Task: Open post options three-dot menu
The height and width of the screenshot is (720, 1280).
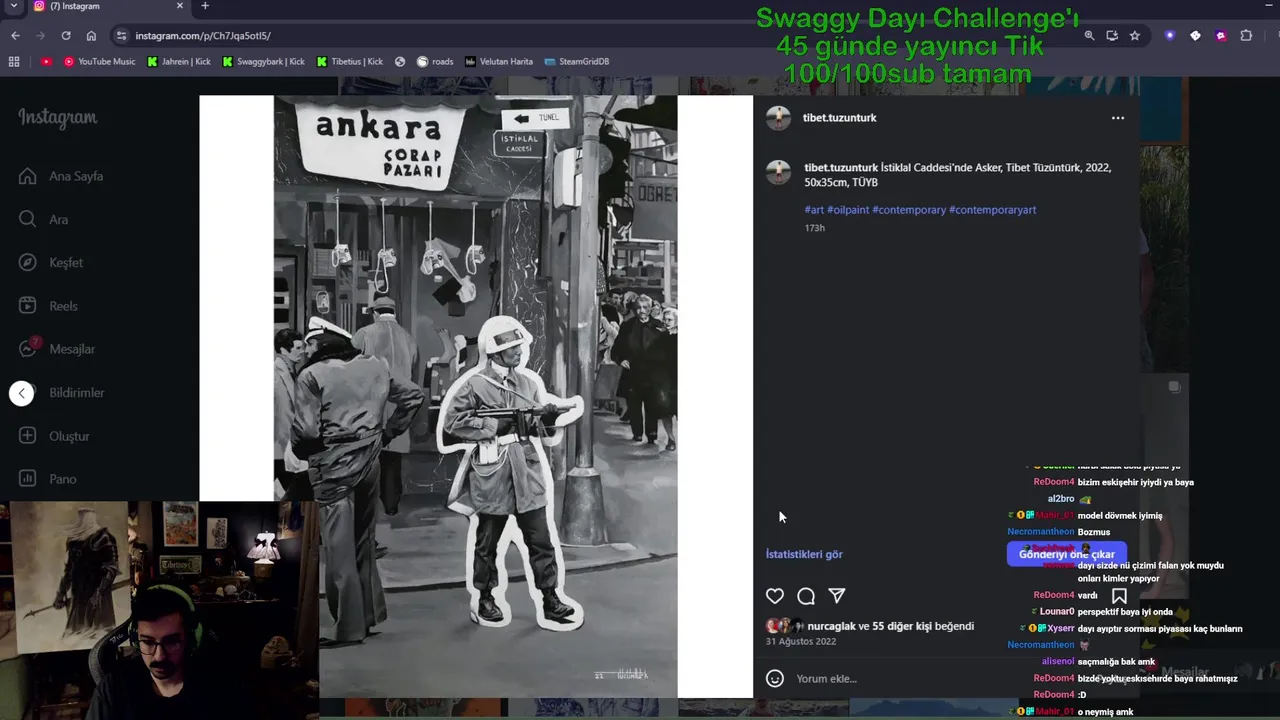Action: coord(1118,118)
